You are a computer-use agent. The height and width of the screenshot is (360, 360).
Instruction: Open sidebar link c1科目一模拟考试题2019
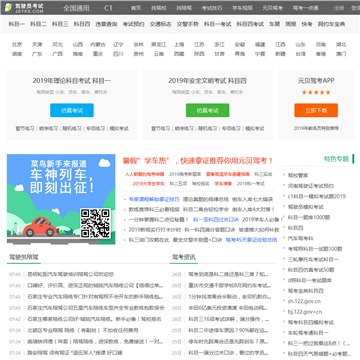[317, 196]
